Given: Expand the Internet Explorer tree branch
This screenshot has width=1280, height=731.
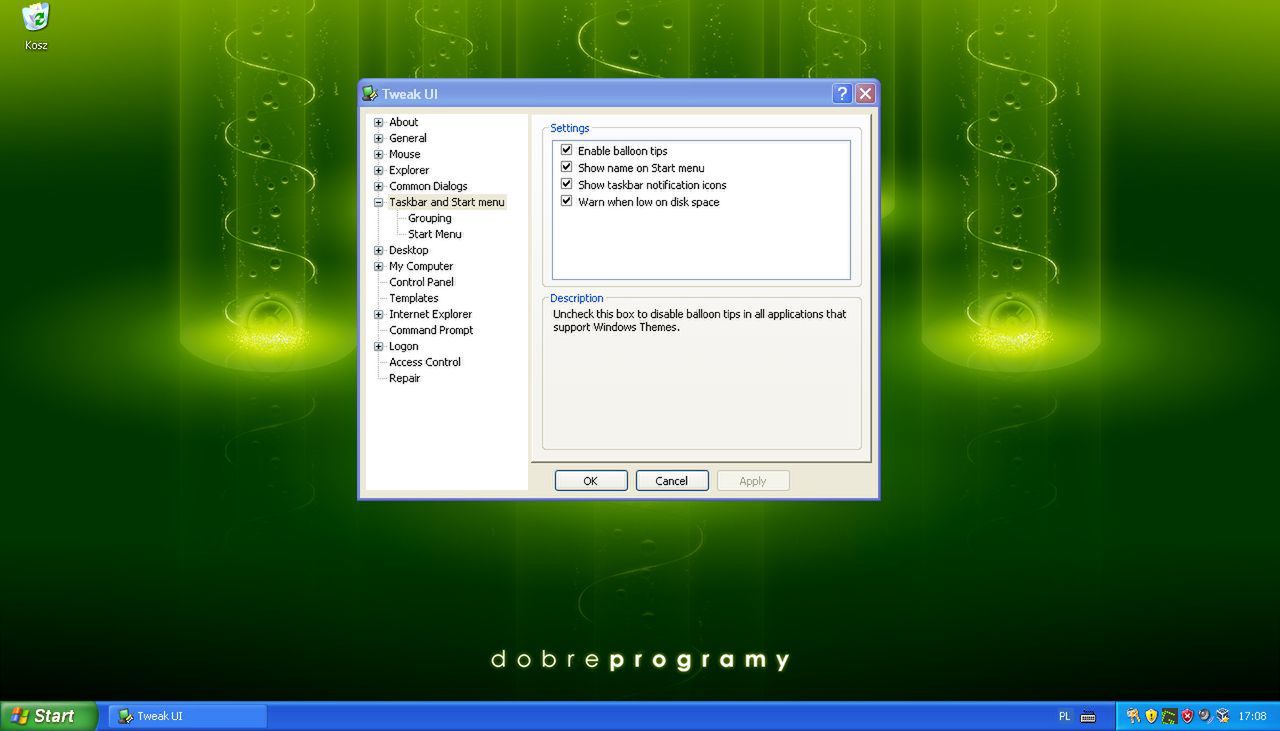Looking at the screenshot, I should click(378, 314).
